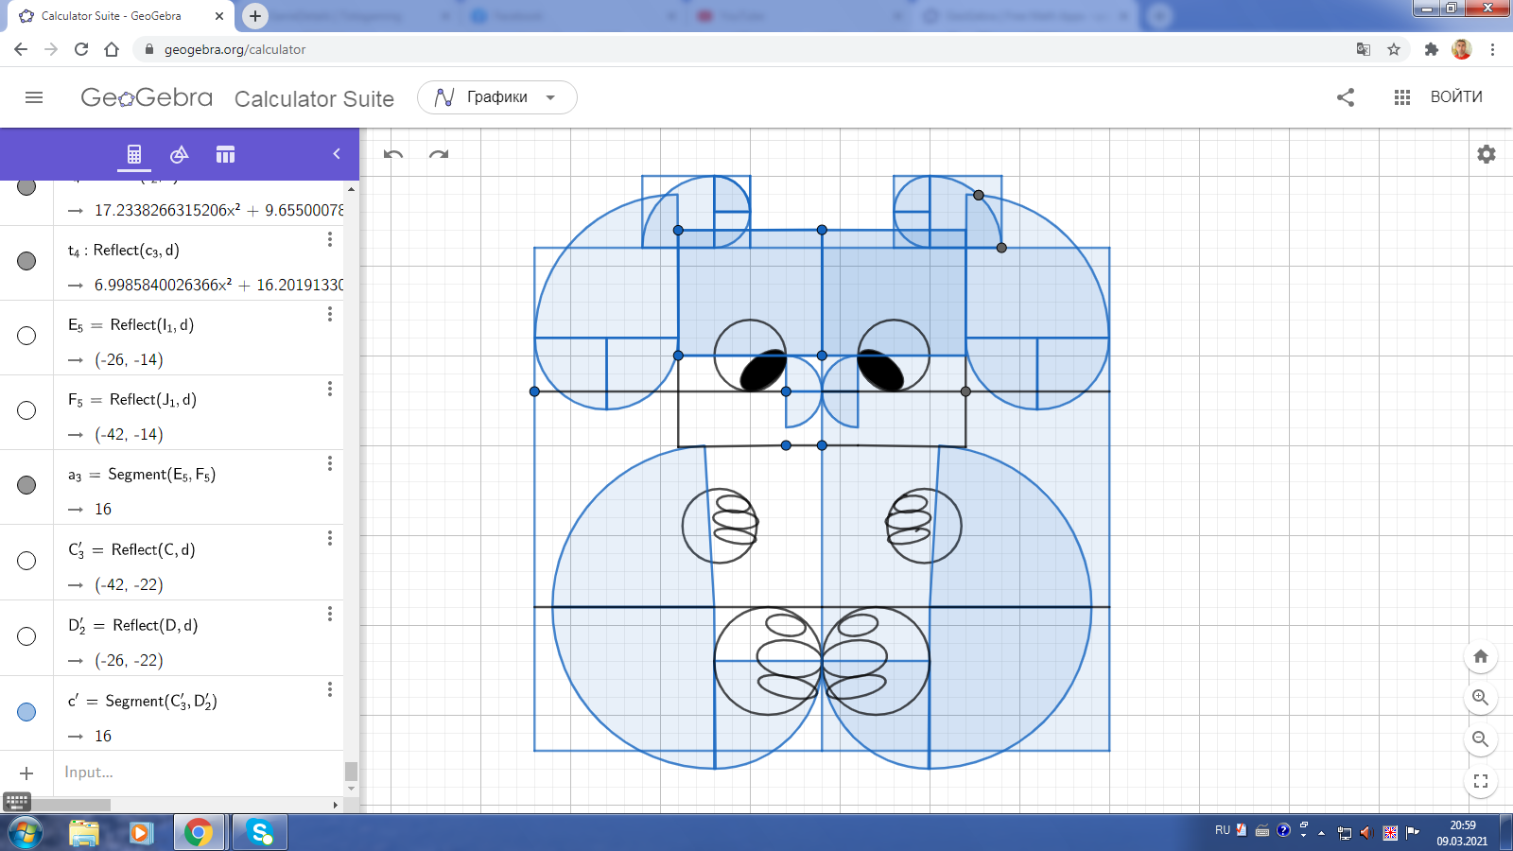This screenshot has width=1513, height=851.
Task: Toggle visibility of segment c'
Action: tap(27, 712)
